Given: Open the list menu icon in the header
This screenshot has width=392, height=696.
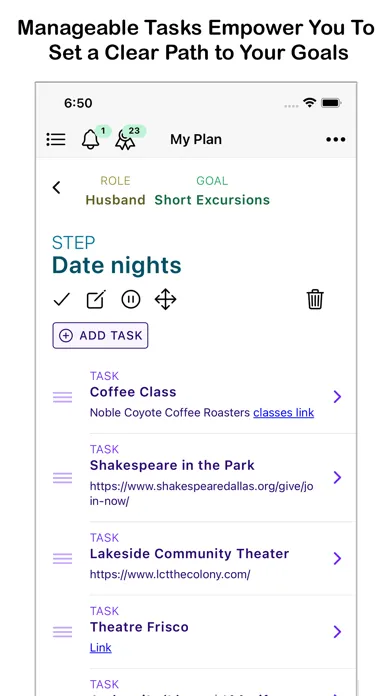Looking at the screenshot, I should 56,139.
